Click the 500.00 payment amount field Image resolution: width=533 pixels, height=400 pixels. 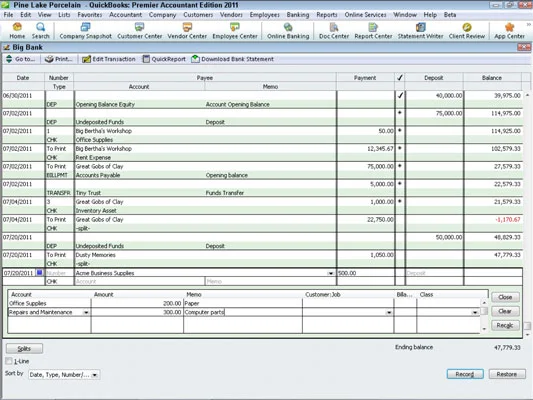365,273
